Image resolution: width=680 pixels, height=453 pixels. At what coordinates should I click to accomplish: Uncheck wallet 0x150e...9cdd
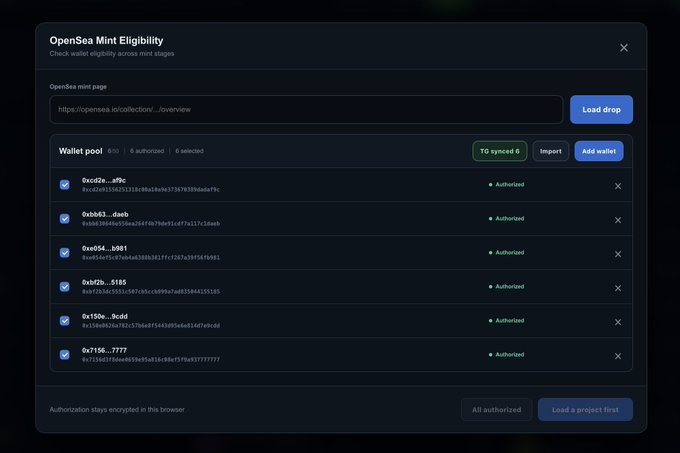click(65, 321)
